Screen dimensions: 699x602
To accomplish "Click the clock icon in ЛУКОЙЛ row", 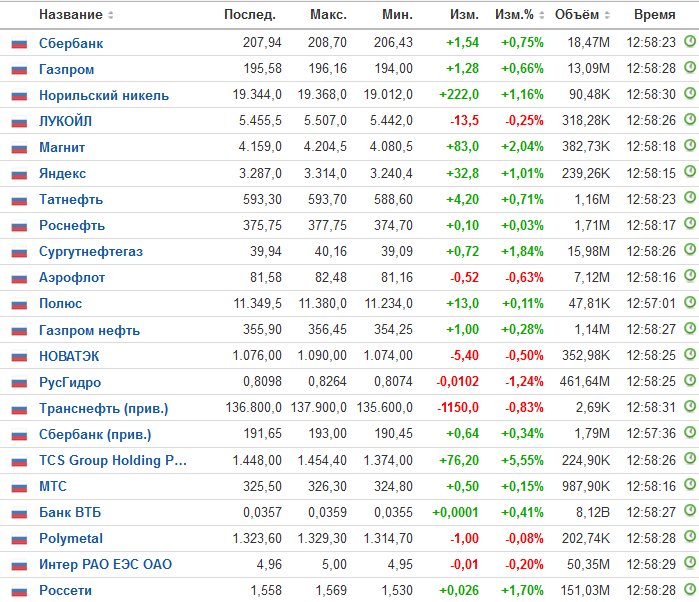I will pos(690,119).
